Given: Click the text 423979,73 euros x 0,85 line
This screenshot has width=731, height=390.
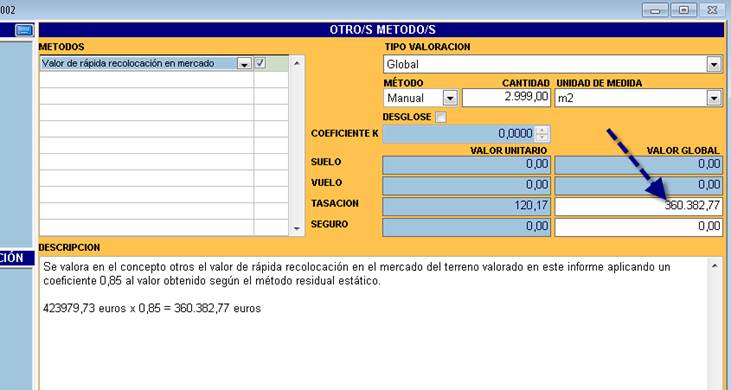Looking at the screenshot, I should [x=152, y=308].
